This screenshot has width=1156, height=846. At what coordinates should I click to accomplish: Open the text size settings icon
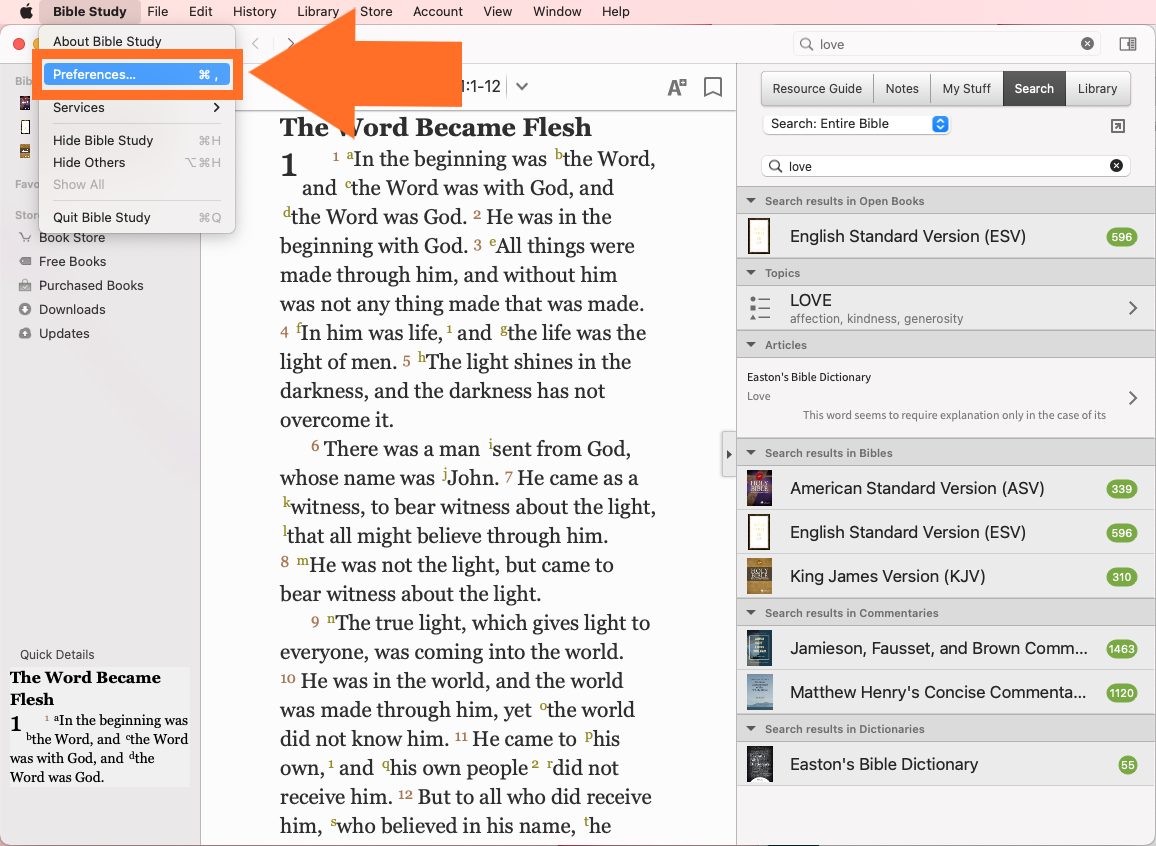point(677,88)
